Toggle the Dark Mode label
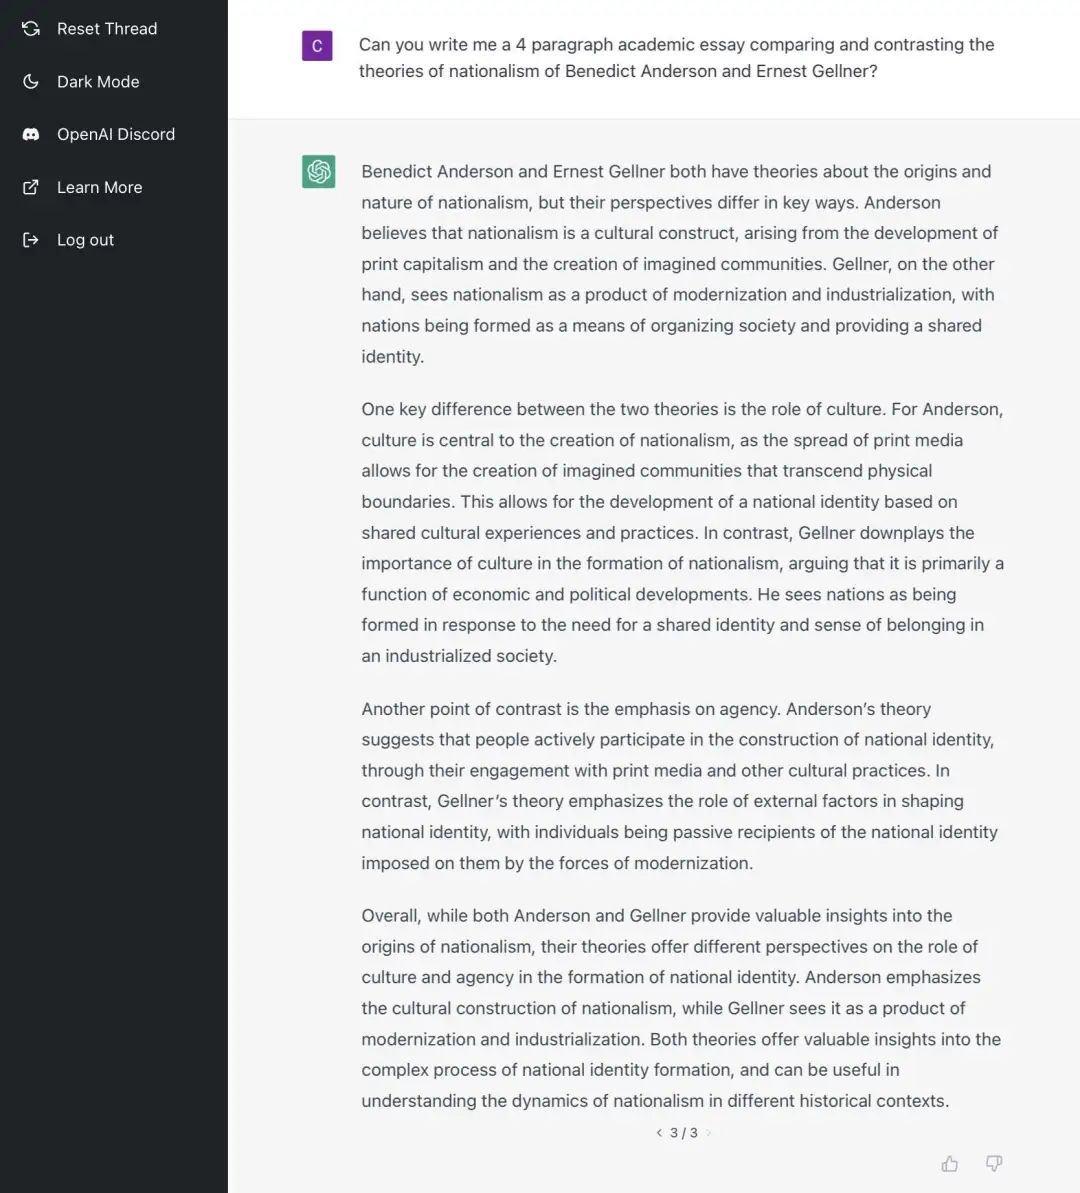1080x1193 pixels. [x=98, y=82]
